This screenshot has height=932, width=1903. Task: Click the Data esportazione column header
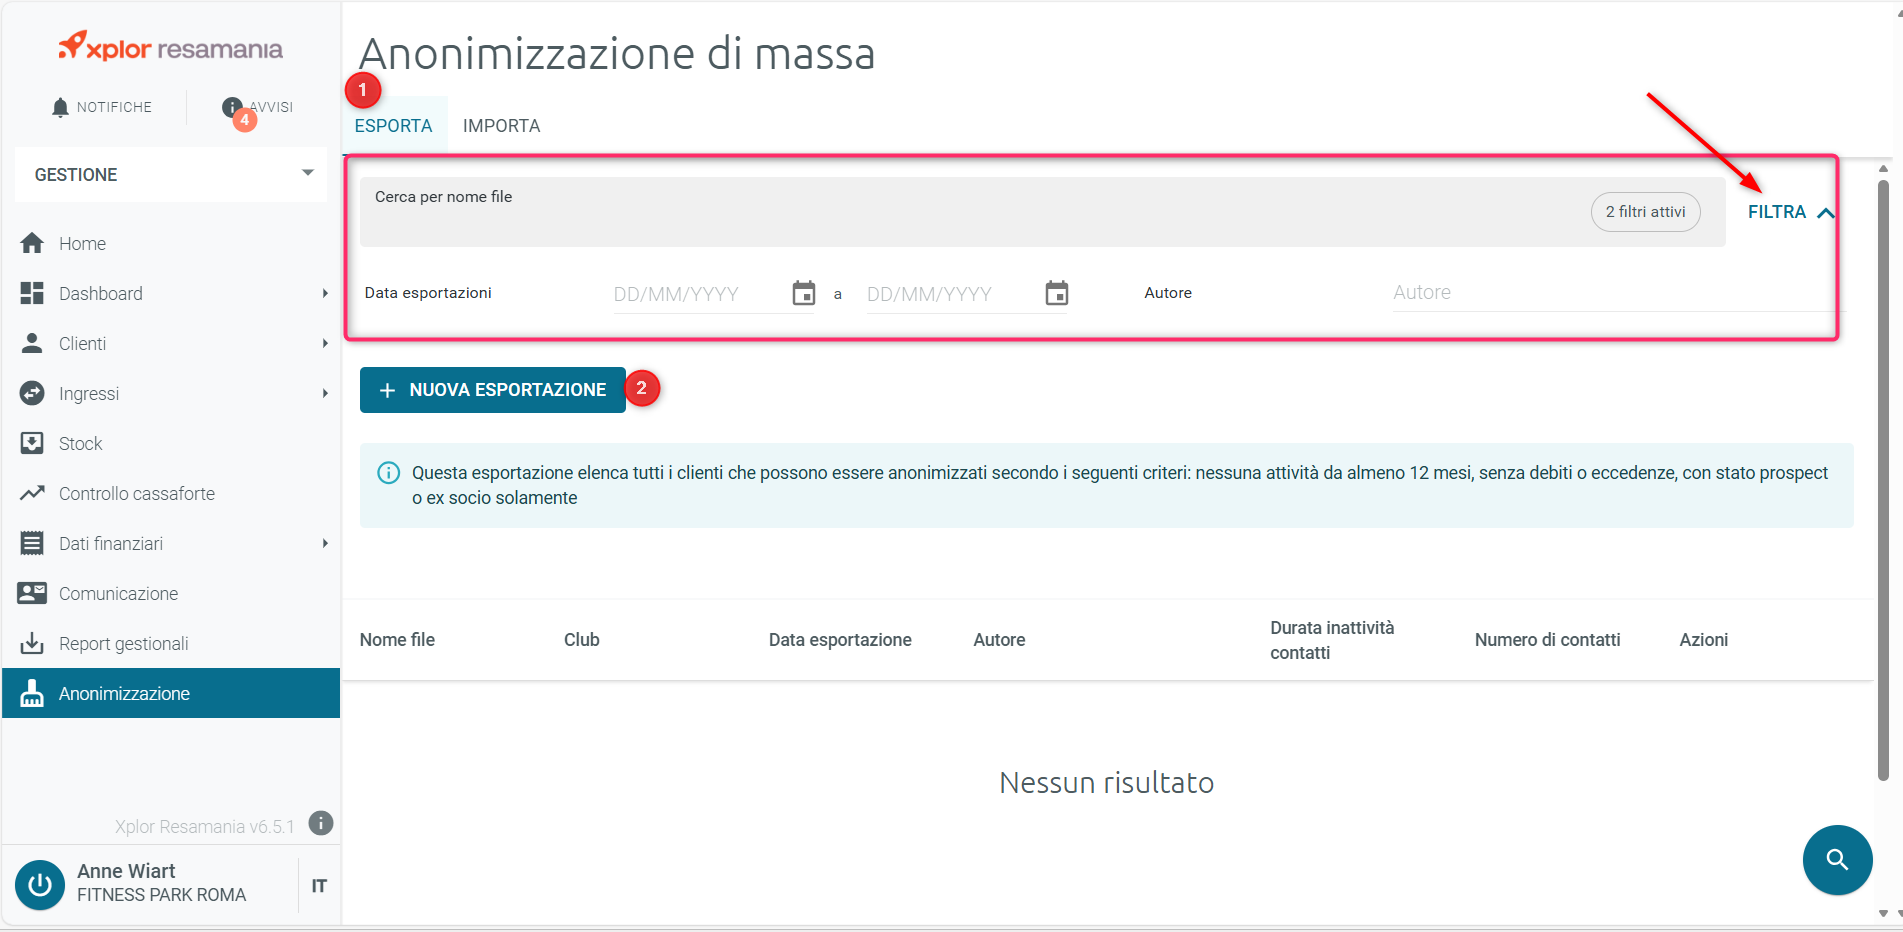click(x=840, y=640)
